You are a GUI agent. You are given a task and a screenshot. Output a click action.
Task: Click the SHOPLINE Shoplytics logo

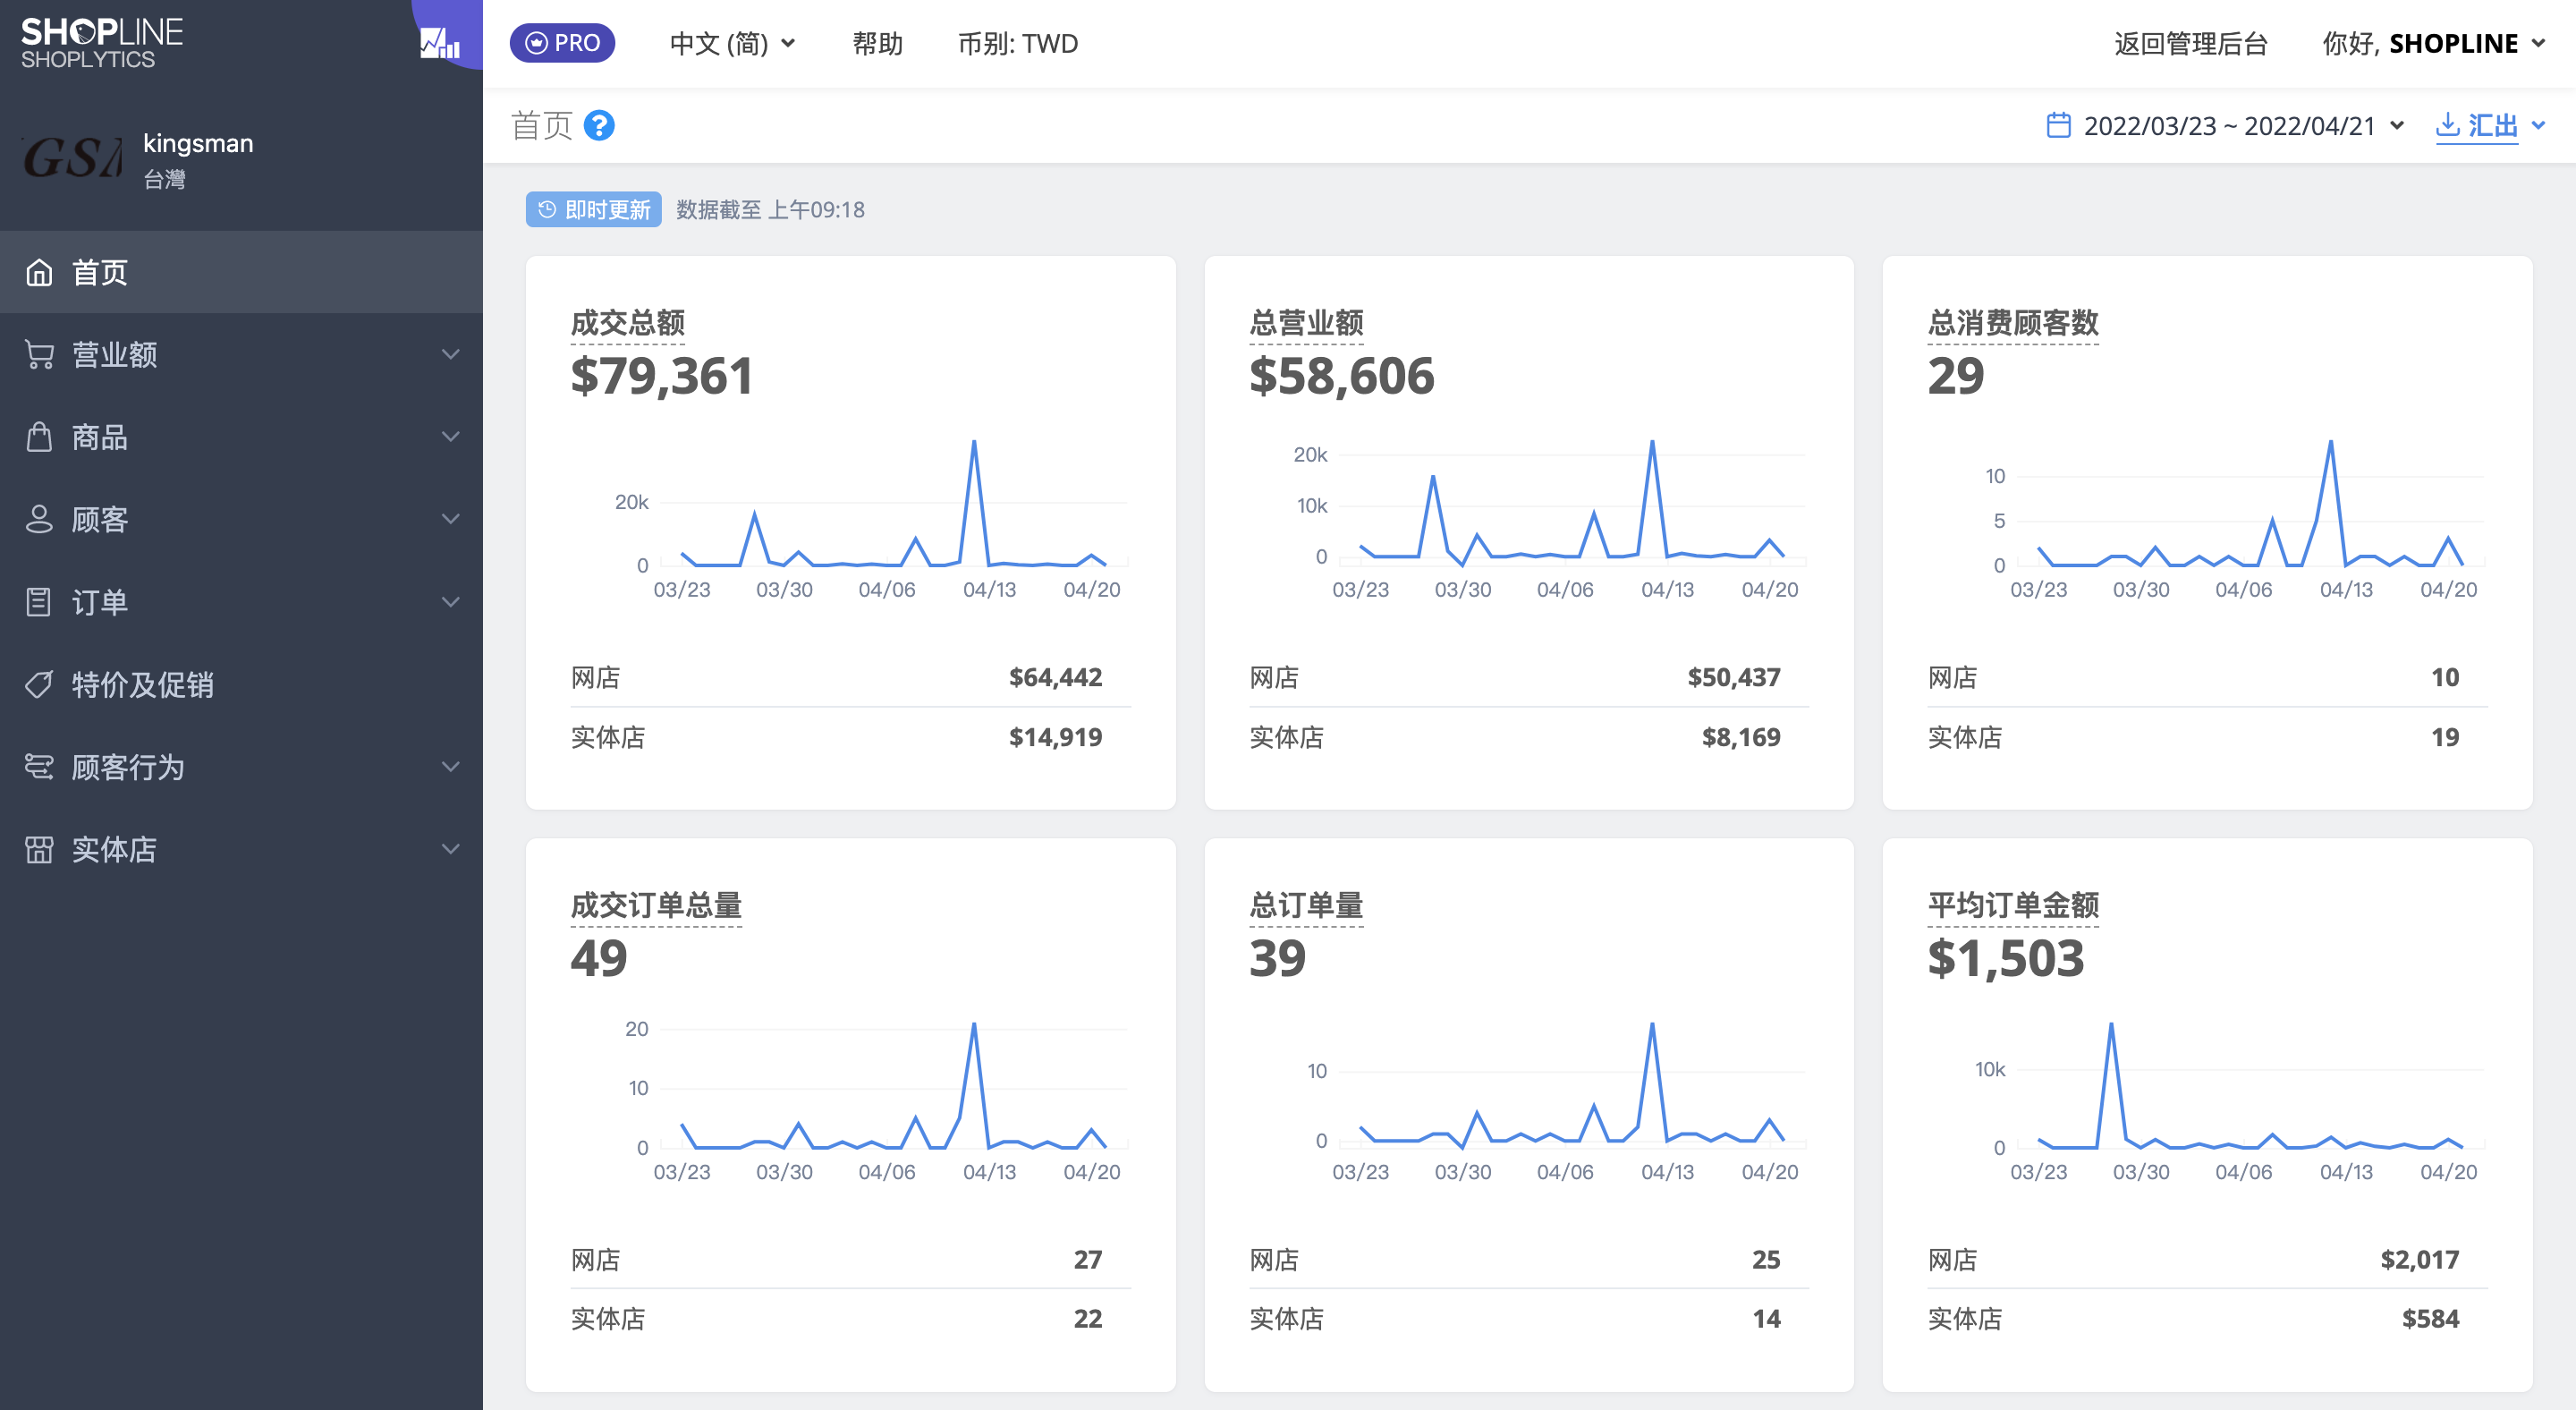point(102,43)
